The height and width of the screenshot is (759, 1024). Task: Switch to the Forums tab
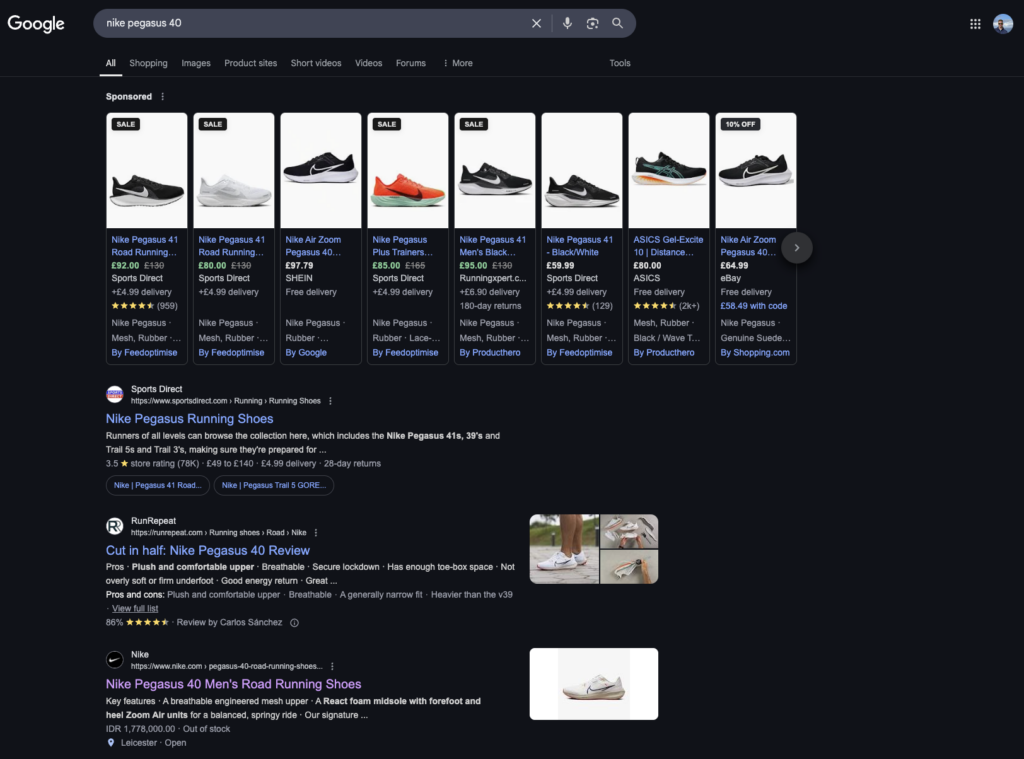tap(411, 63)
